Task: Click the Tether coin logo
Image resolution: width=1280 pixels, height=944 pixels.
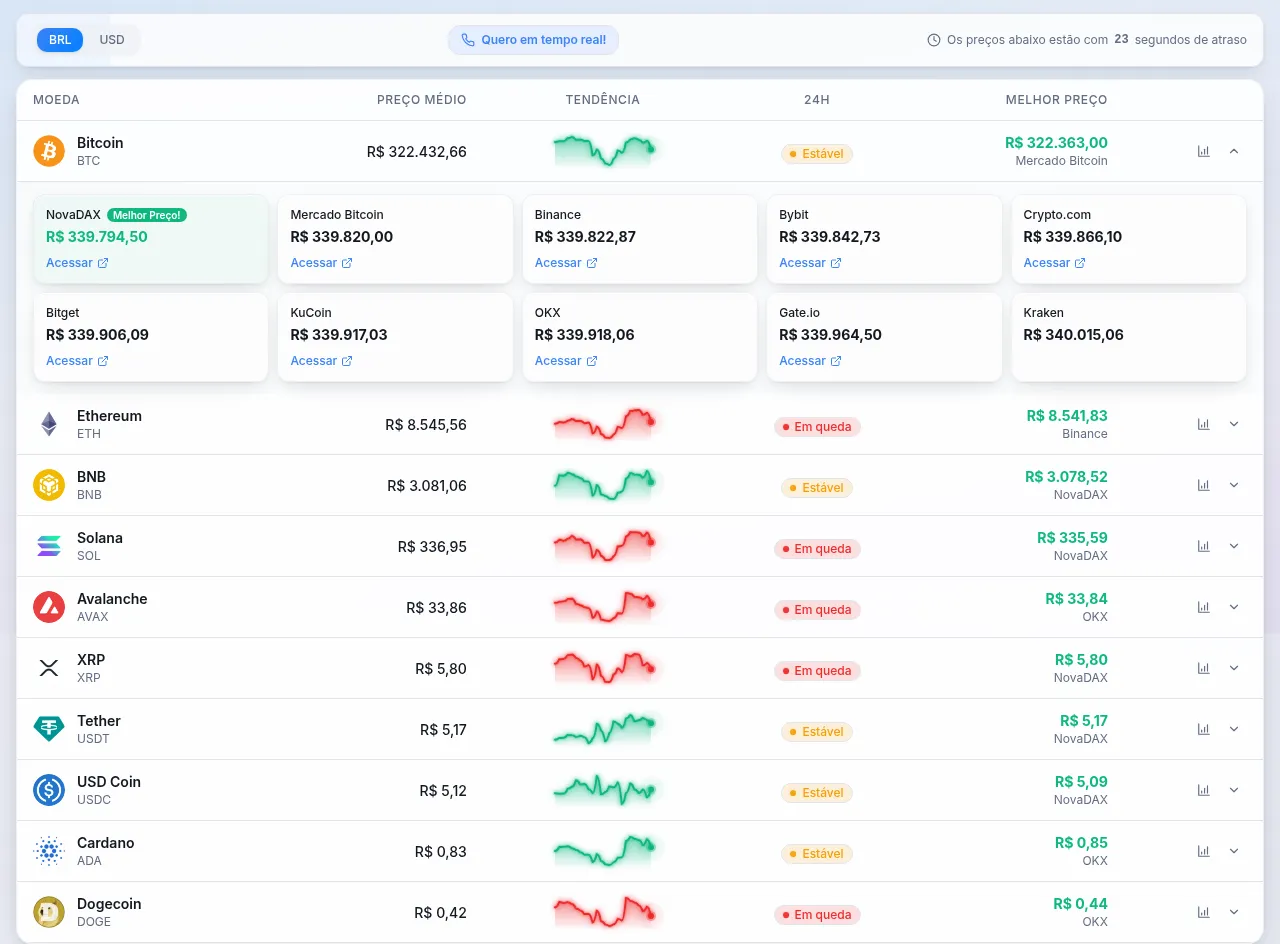Action: [x=49, y=729]
